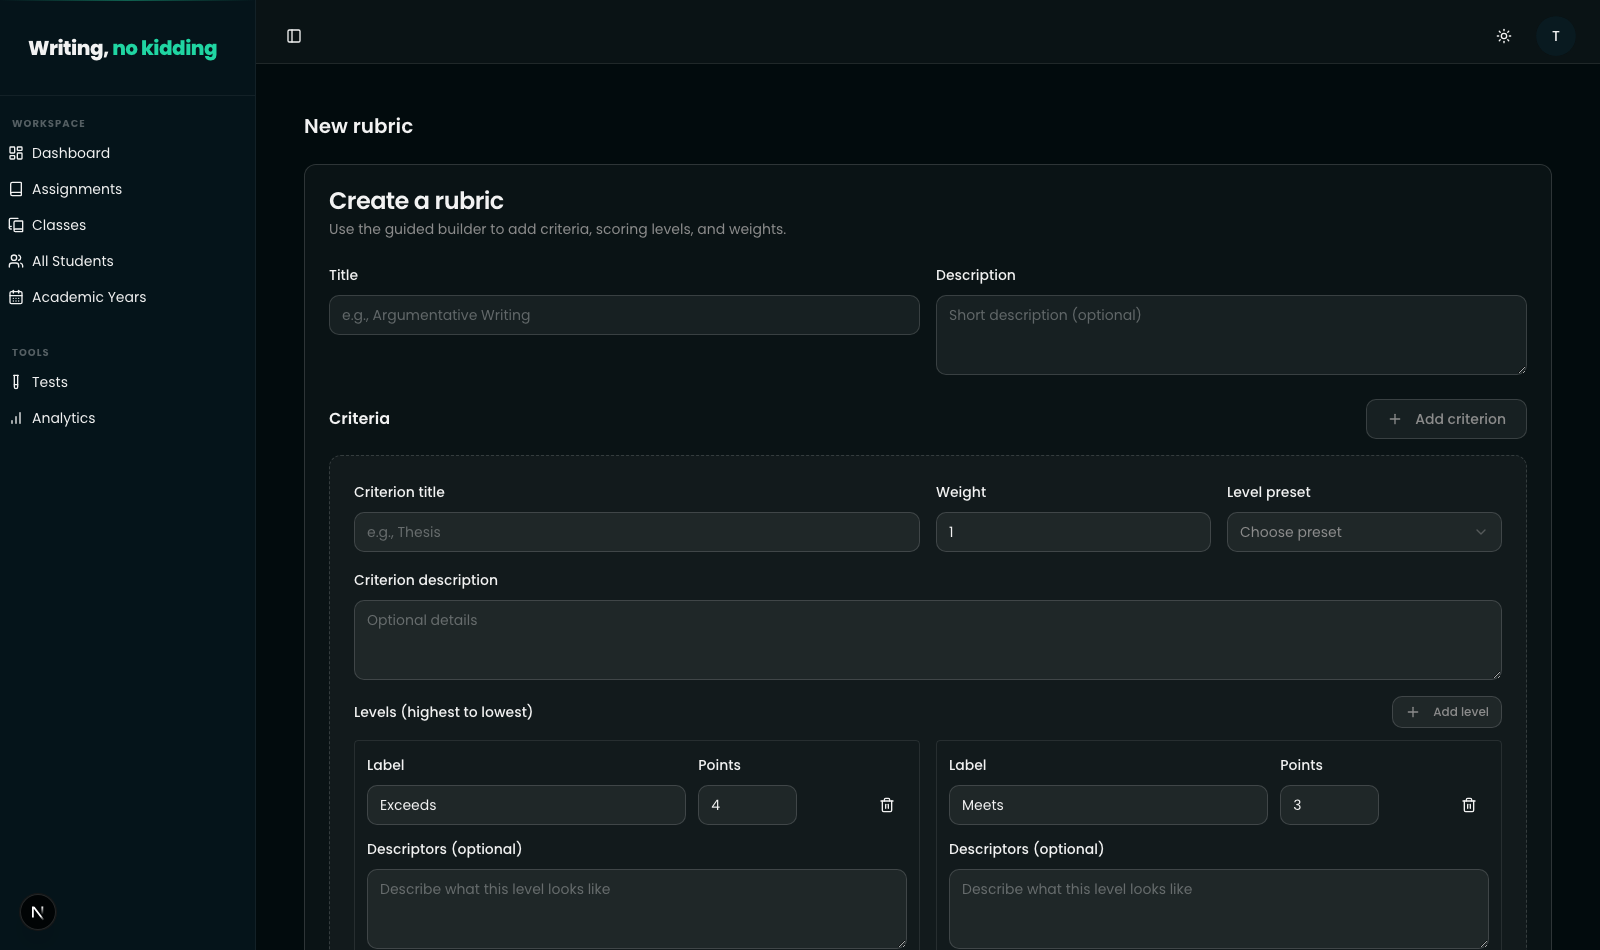
Task: Focus the rubric Title field
Action: (624, 315)
